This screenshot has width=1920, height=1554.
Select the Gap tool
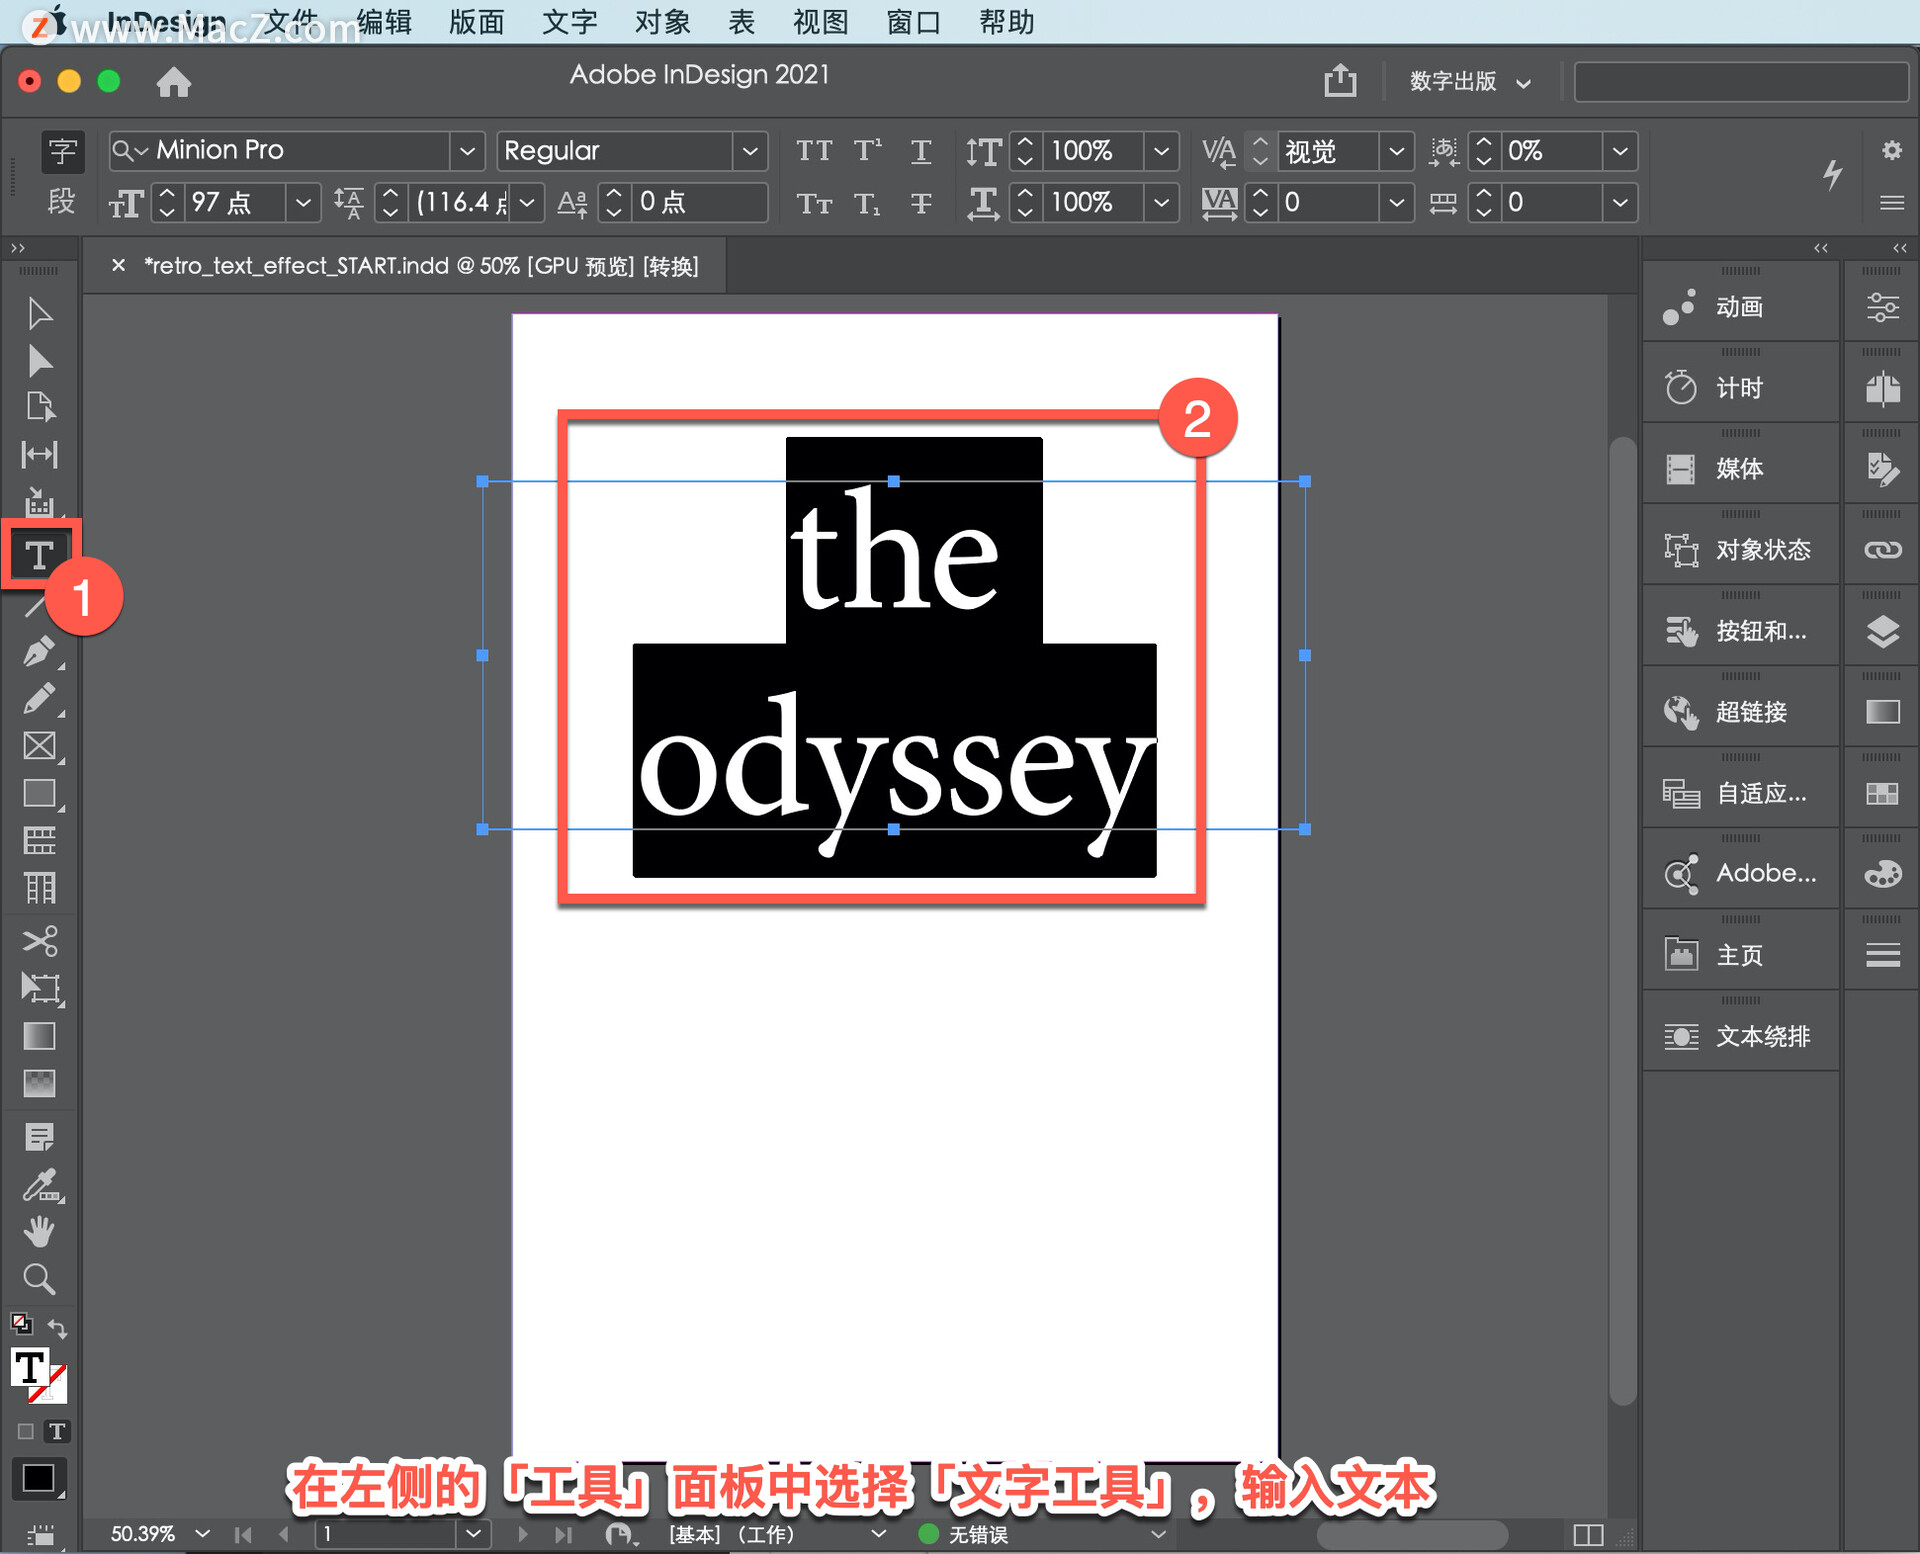pos(39,455)
